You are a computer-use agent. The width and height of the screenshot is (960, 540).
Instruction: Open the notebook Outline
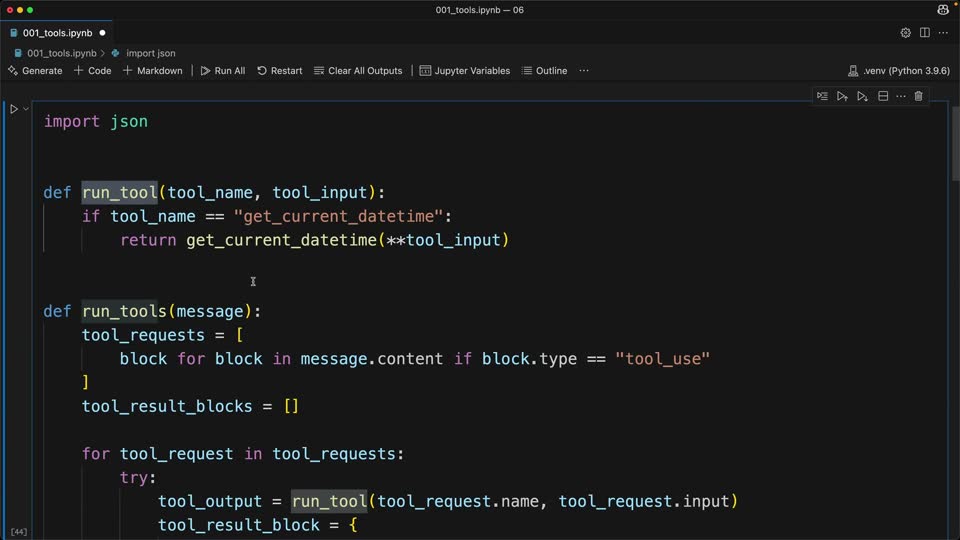[544, 71]
